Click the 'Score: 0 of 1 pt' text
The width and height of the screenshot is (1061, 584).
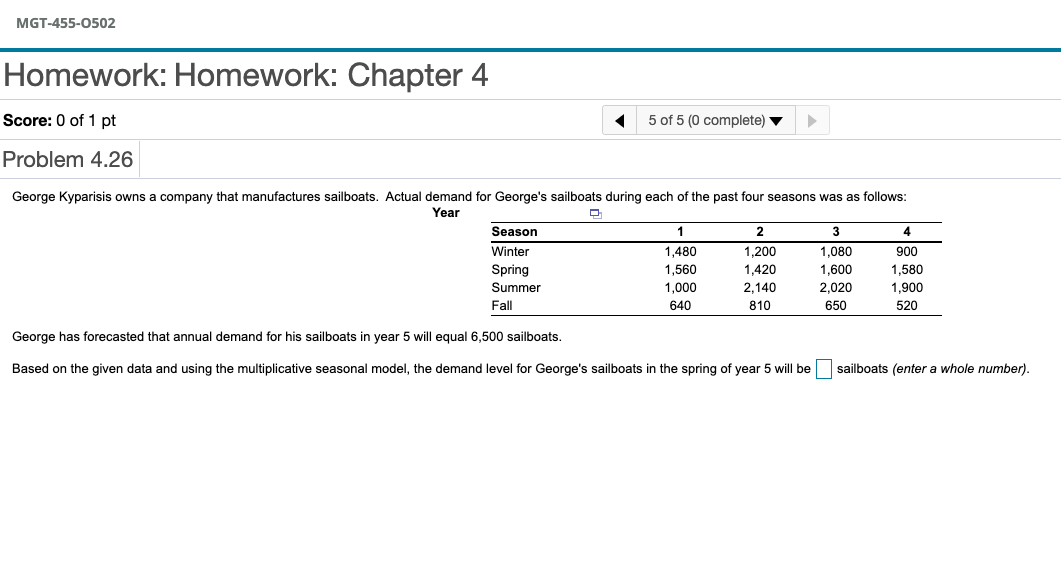(x=57, y=119)
